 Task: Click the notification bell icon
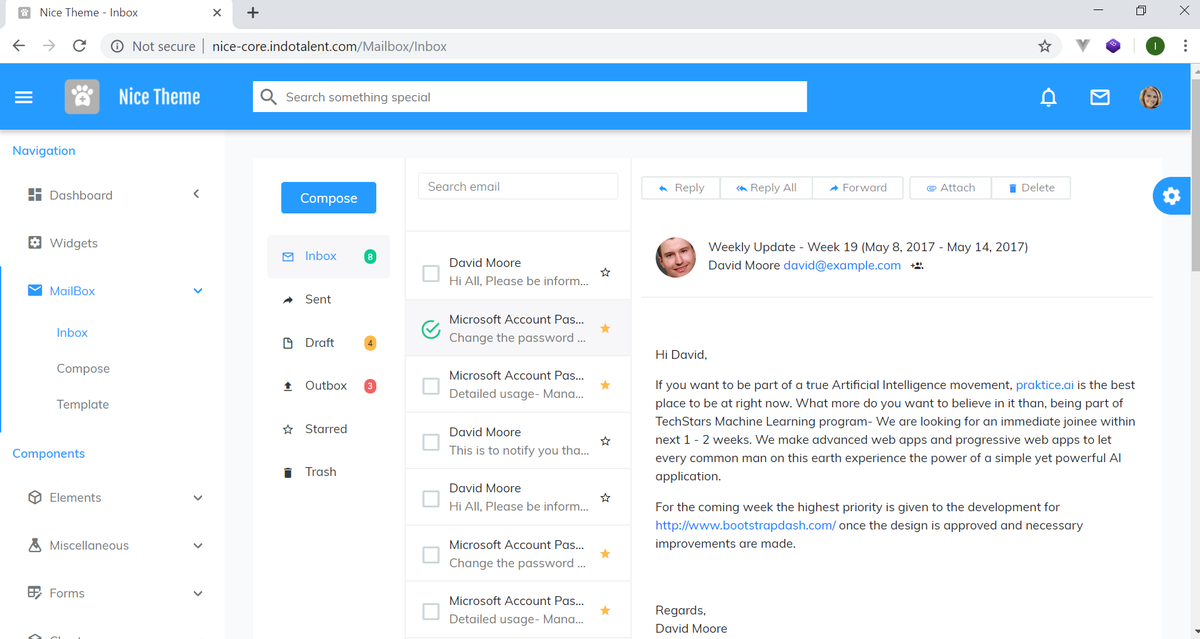click(x=1048, y=97)
